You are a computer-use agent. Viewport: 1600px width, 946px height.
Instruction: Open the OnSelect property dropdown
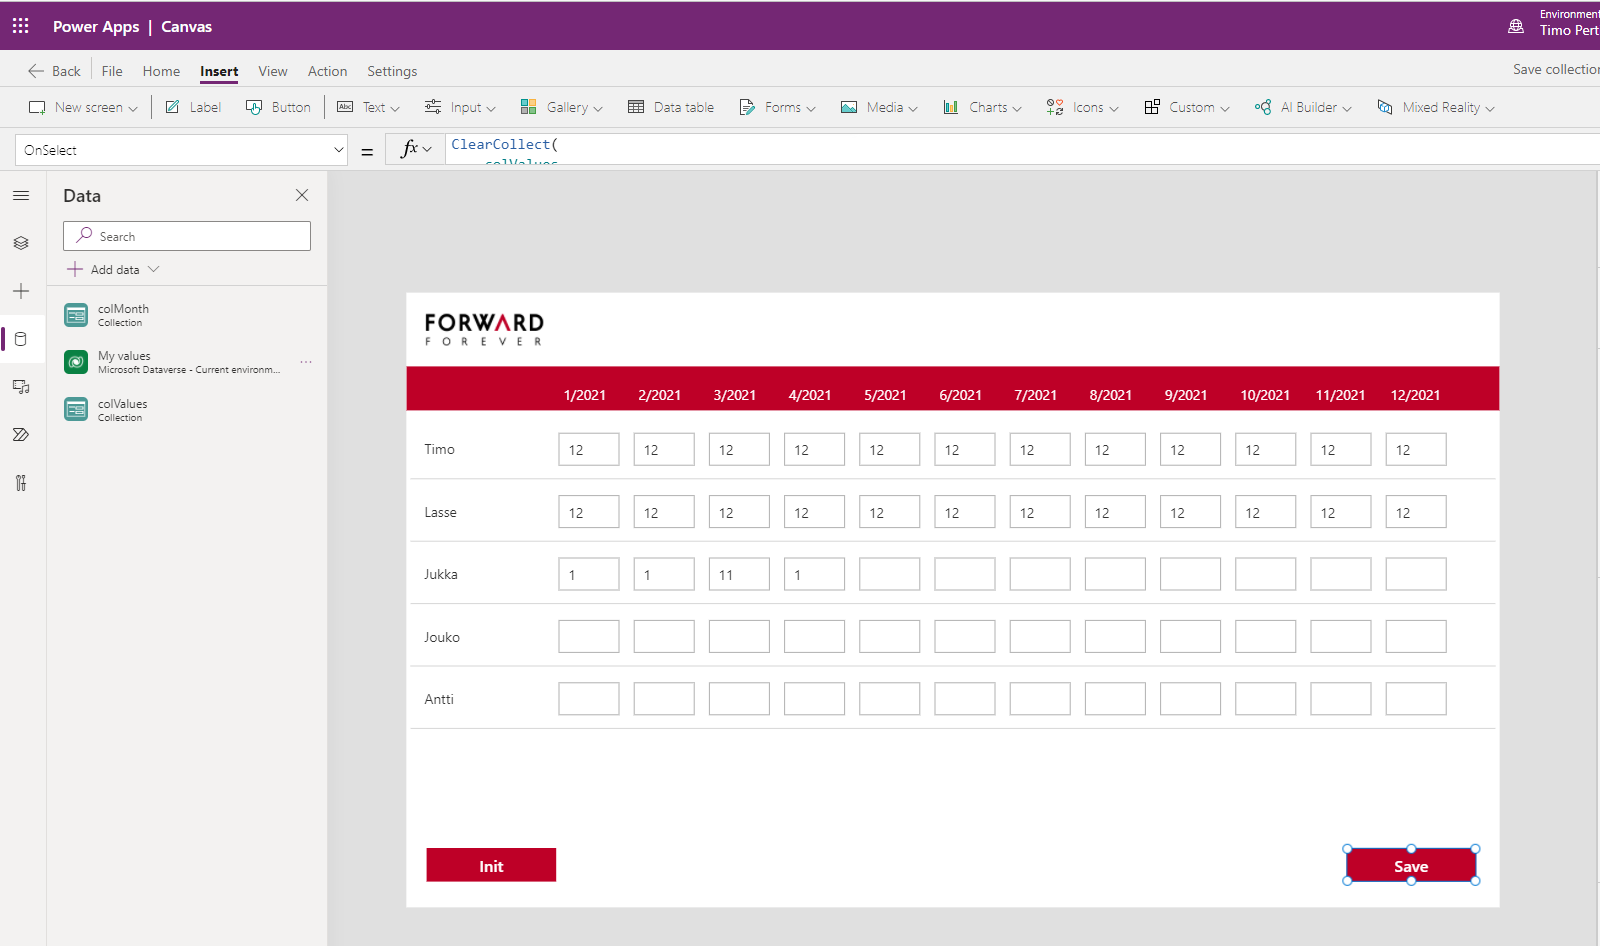click(x=181, y=150)
